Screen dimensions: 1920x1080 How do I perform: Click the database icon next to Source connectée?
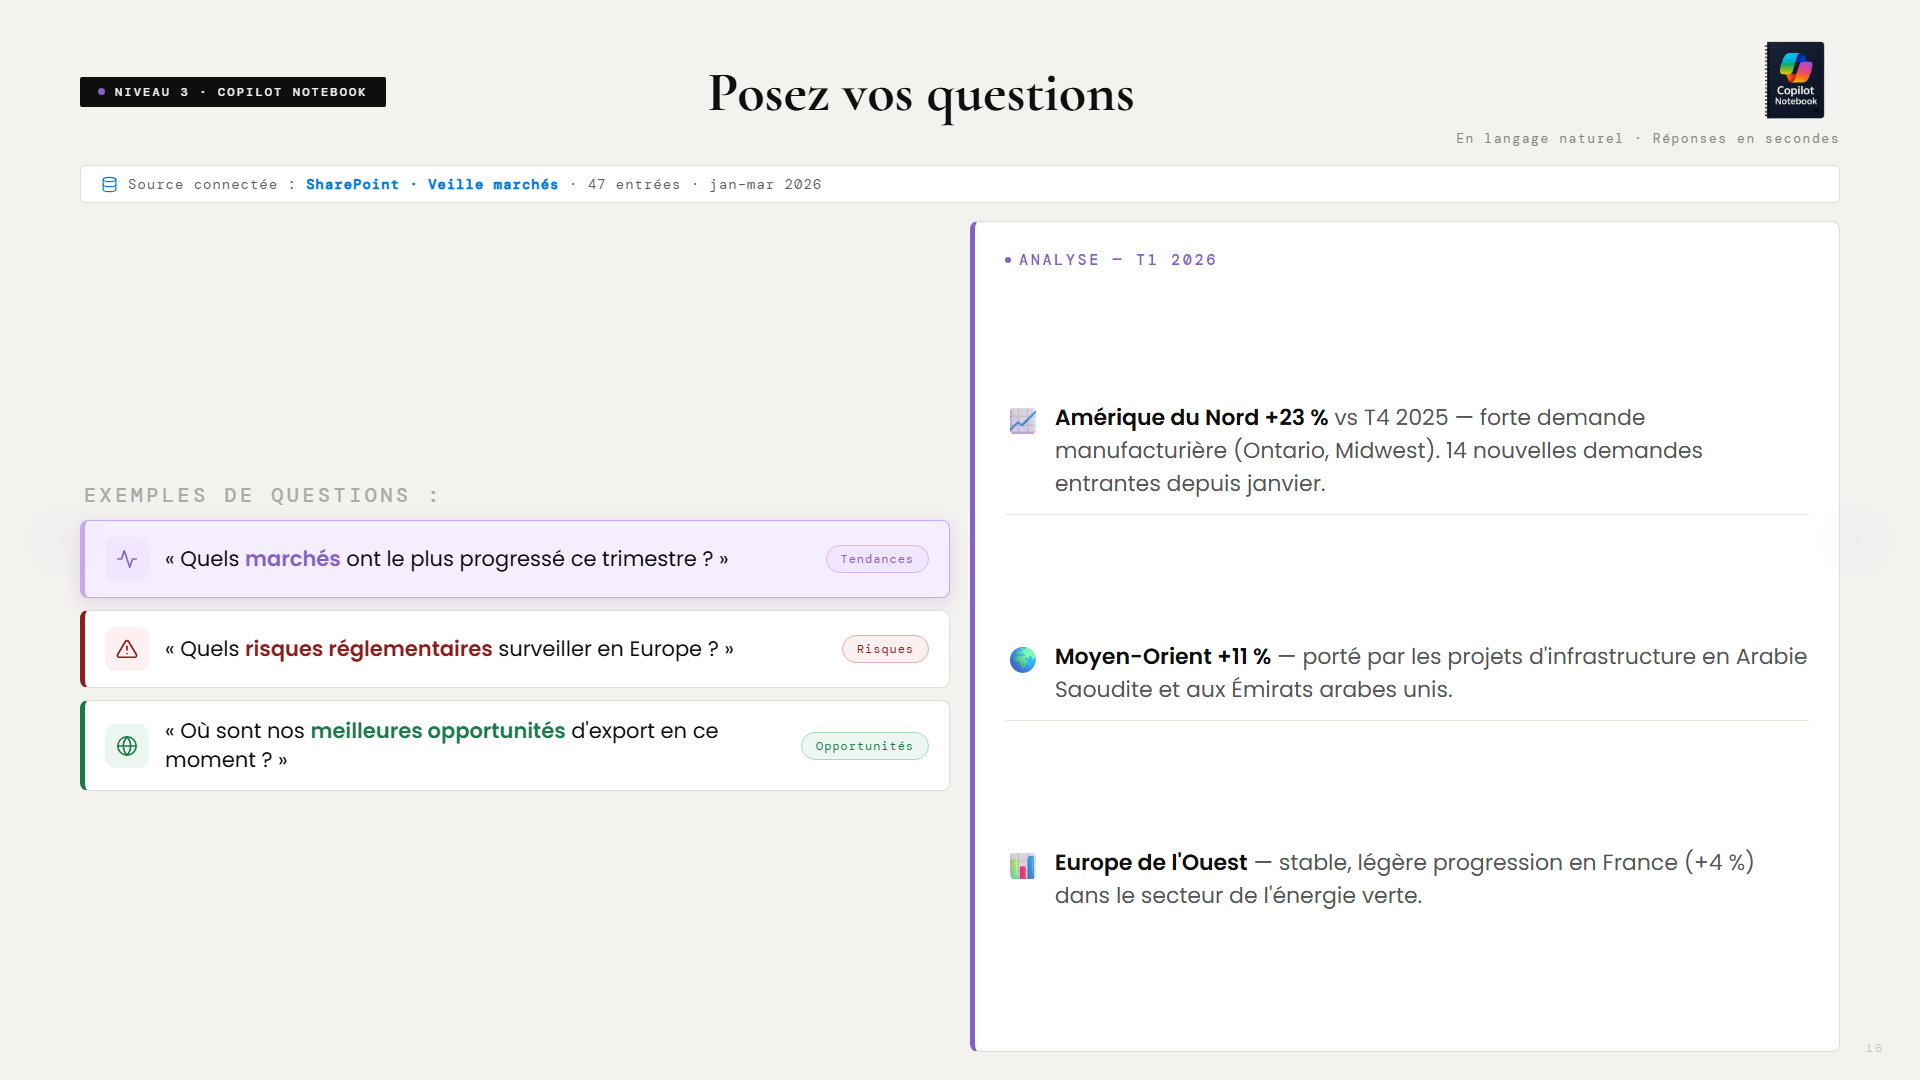pyautogui.click(x=109, y=184)
